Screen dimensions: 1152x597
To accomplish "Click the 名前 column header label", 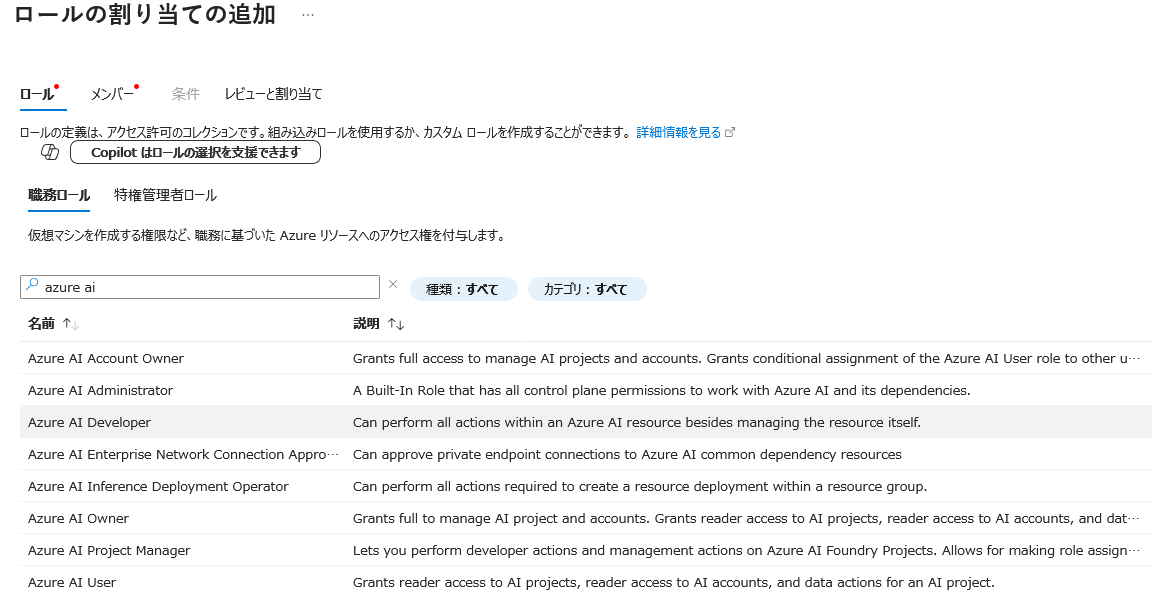I will 41,324.
